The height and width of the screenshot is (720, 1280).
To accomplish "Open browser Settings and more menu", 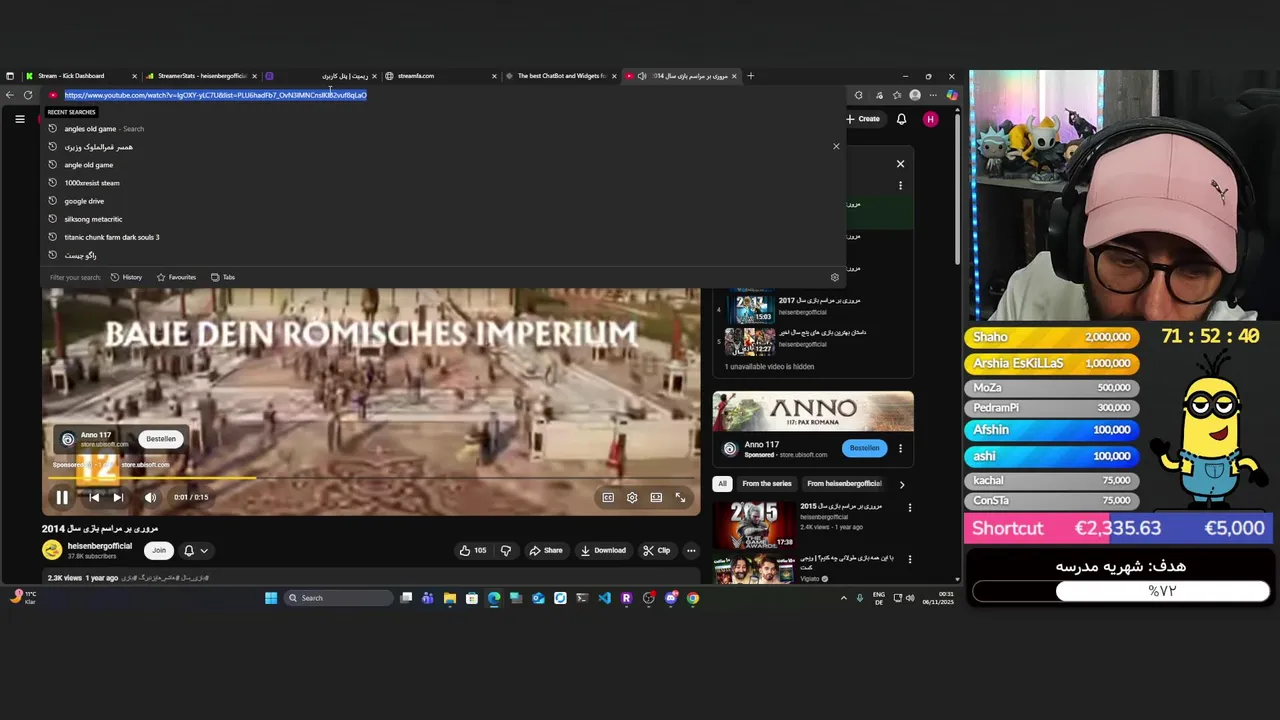I will [933, 95].
